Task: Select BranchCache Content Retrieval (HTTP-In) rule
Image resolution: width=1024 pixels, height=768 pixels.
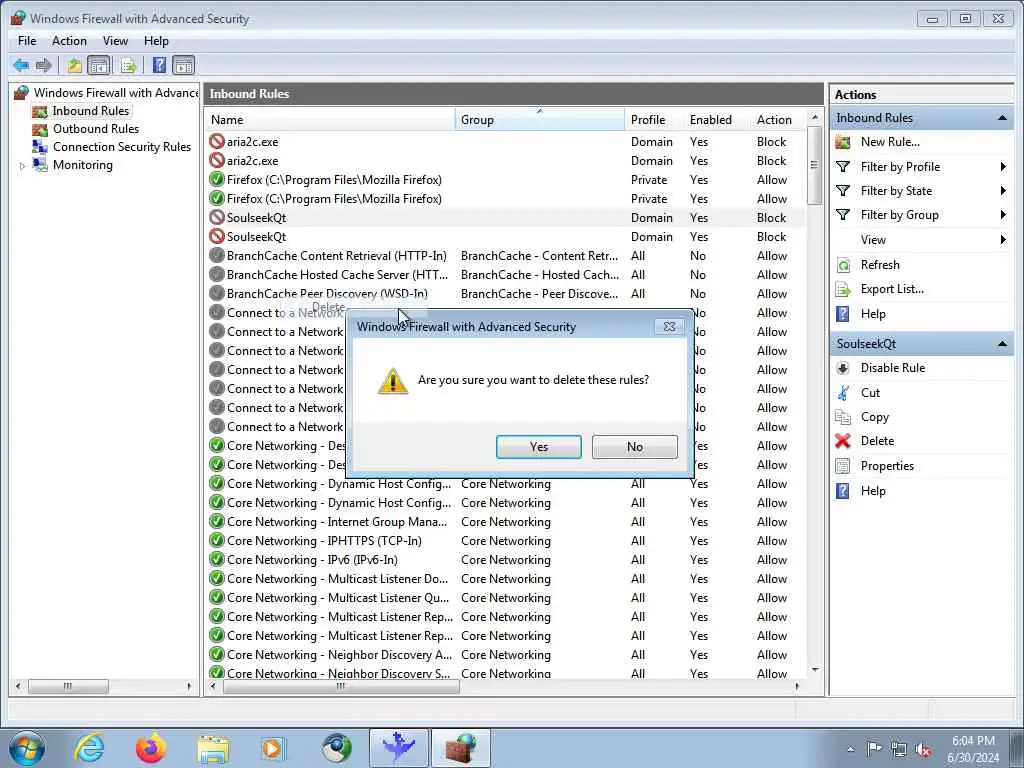Action: pyautogui.click(x=506, y=255)
